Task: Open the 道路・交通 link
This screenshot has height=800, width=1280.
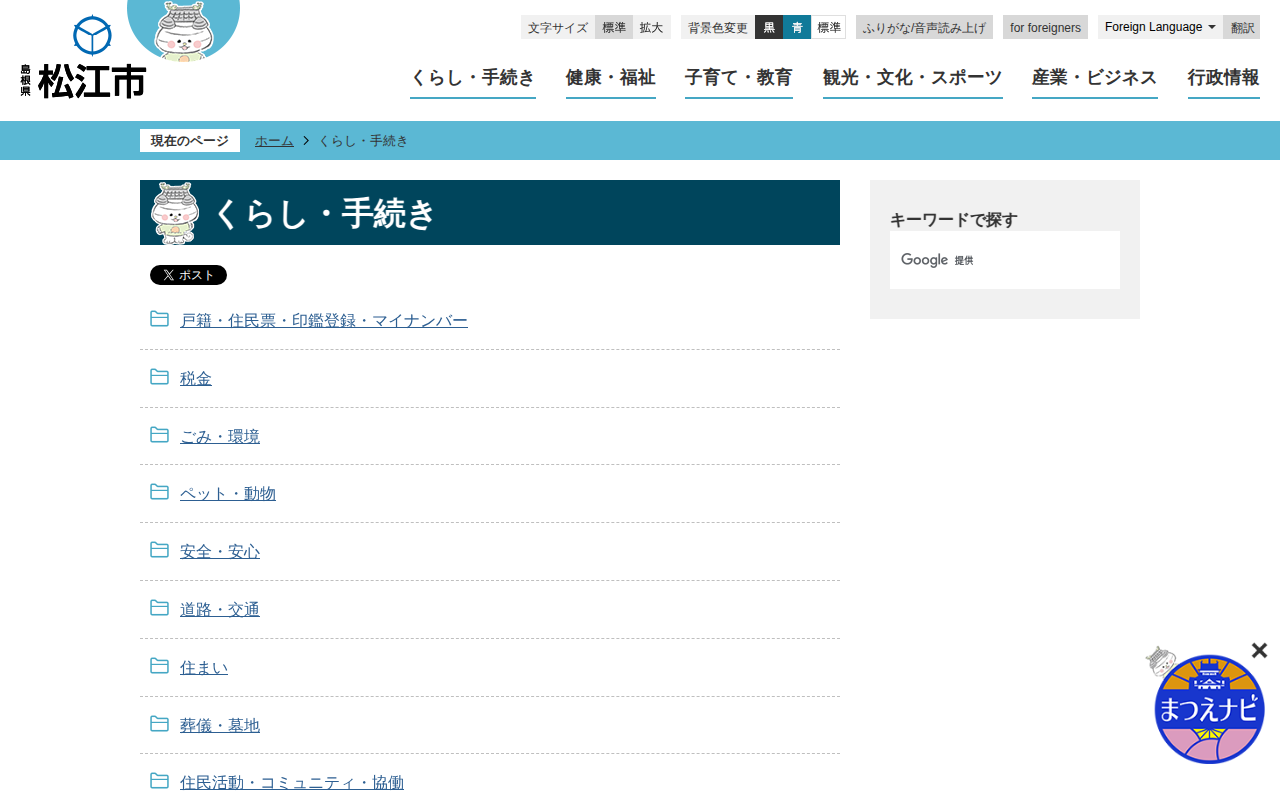Action: tap(220, 609)
